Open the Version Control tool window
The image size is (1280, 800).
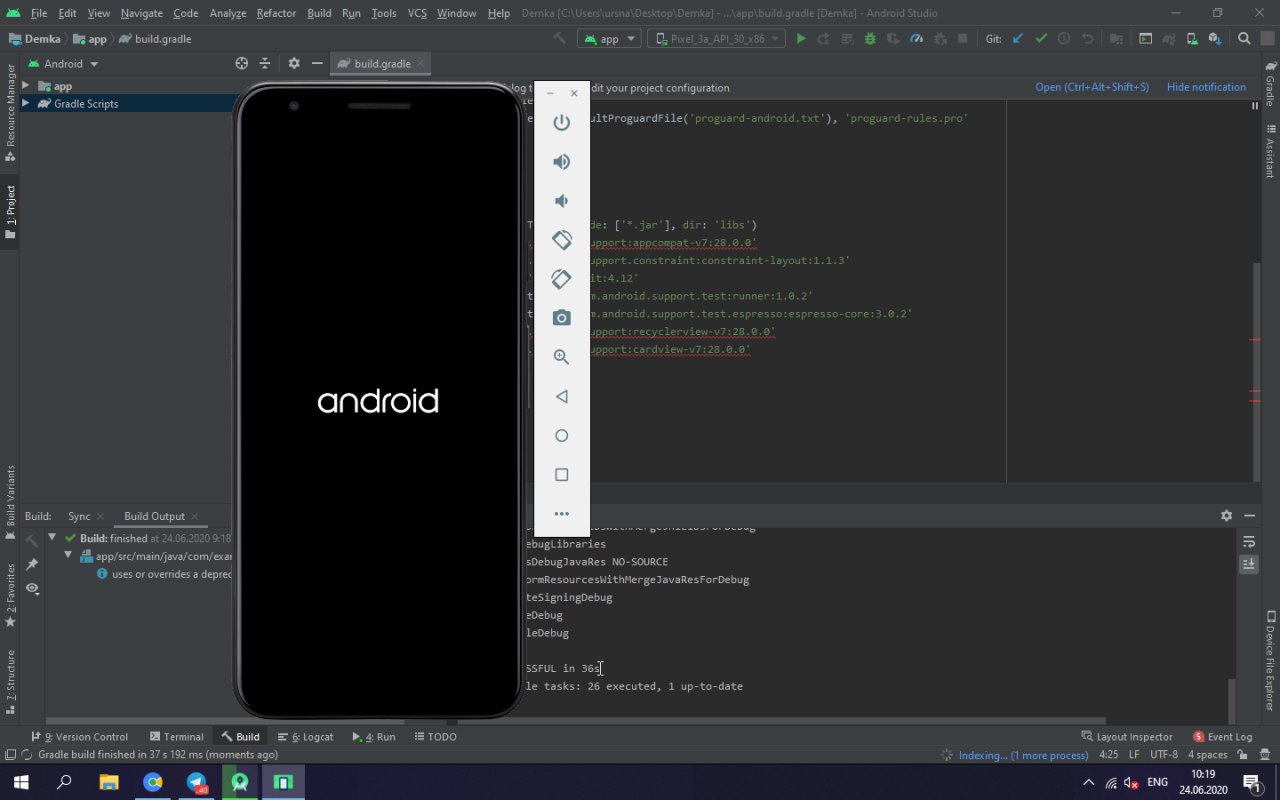(79, 737)
